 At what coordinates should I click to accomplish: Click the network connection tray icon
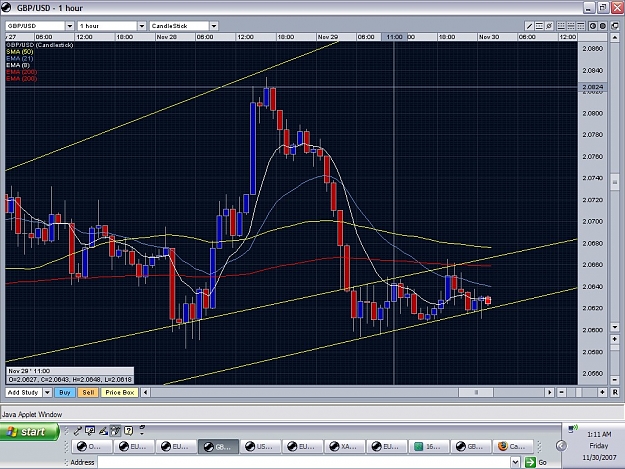573,429
